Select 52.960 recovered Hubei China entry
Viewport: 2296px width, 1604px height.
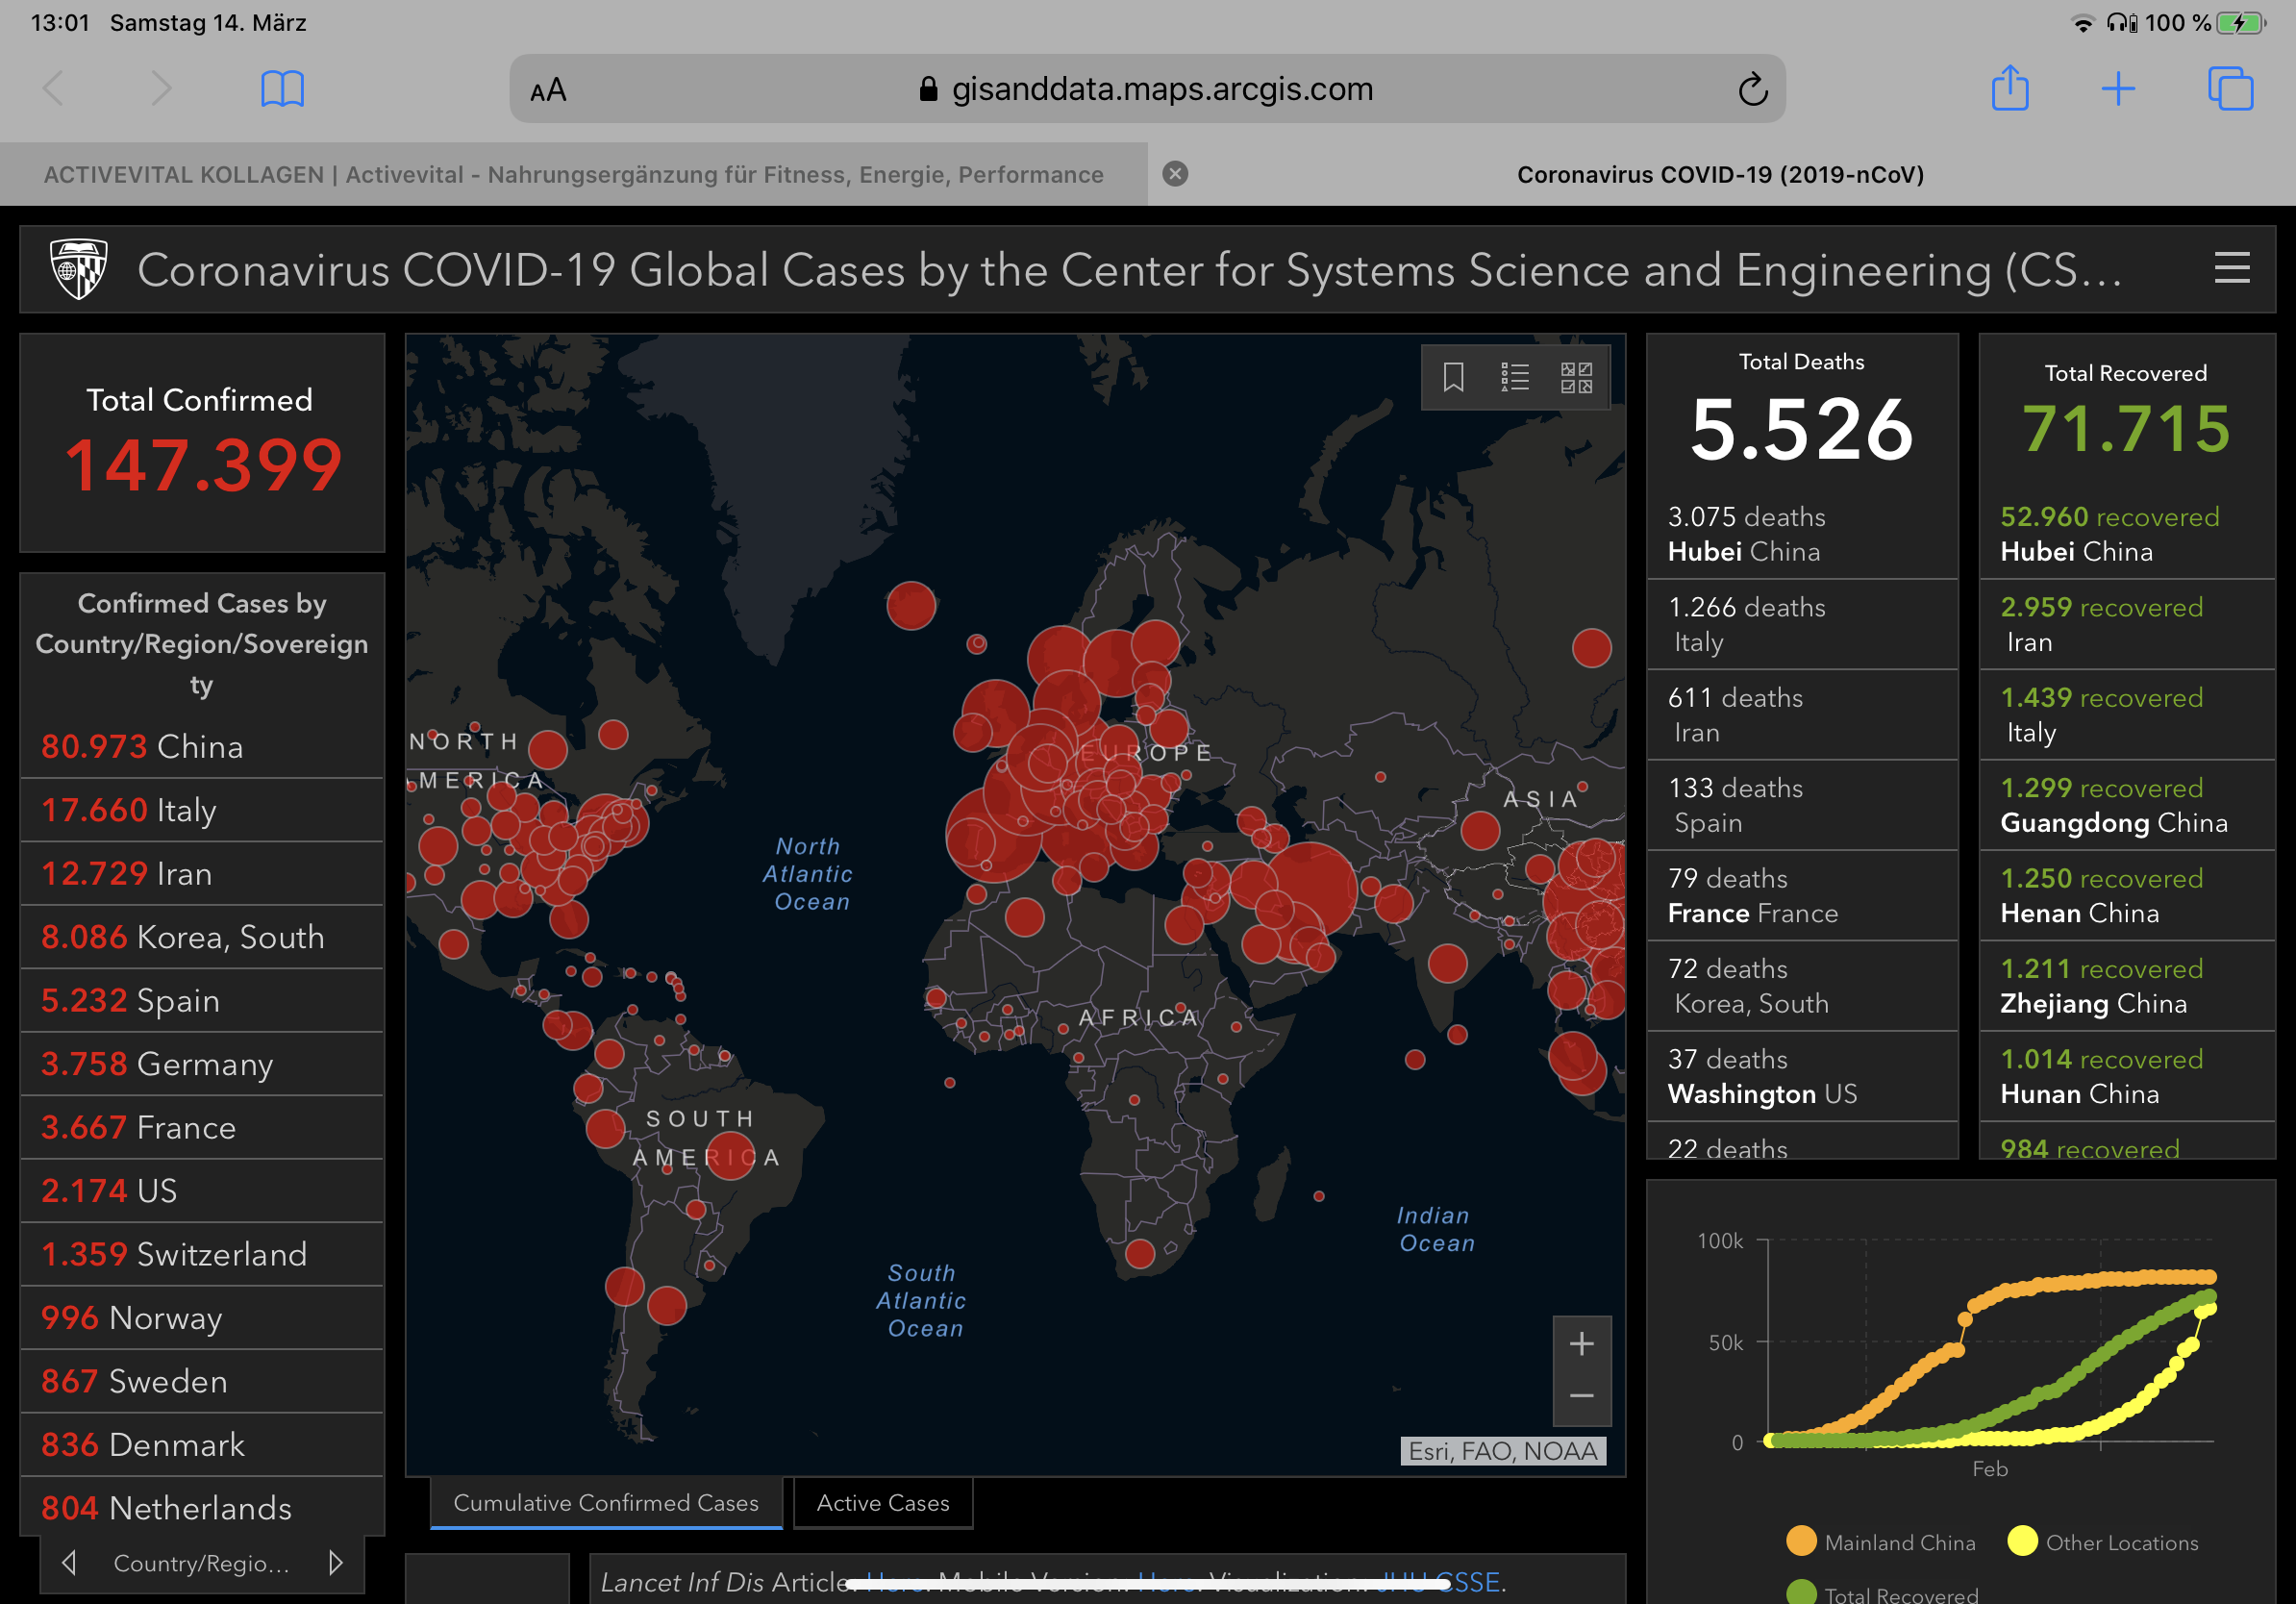pyautogui.click(x=2127, y=534)
